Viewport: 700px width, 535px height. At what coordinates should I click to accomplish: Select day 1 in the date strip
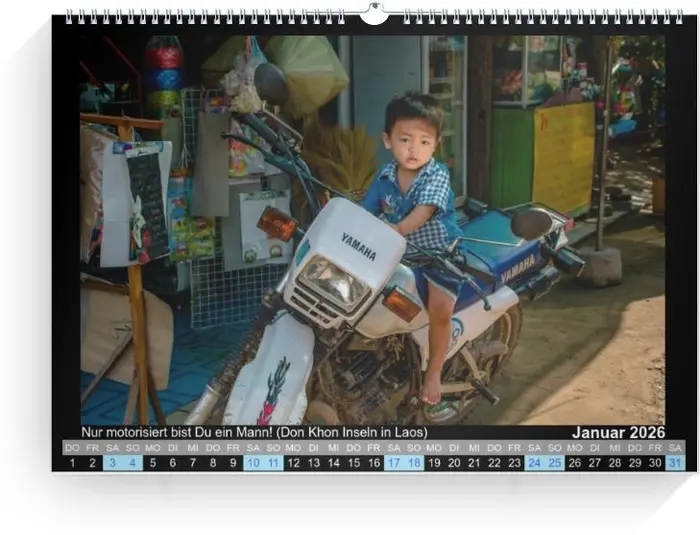coord(72,463)
